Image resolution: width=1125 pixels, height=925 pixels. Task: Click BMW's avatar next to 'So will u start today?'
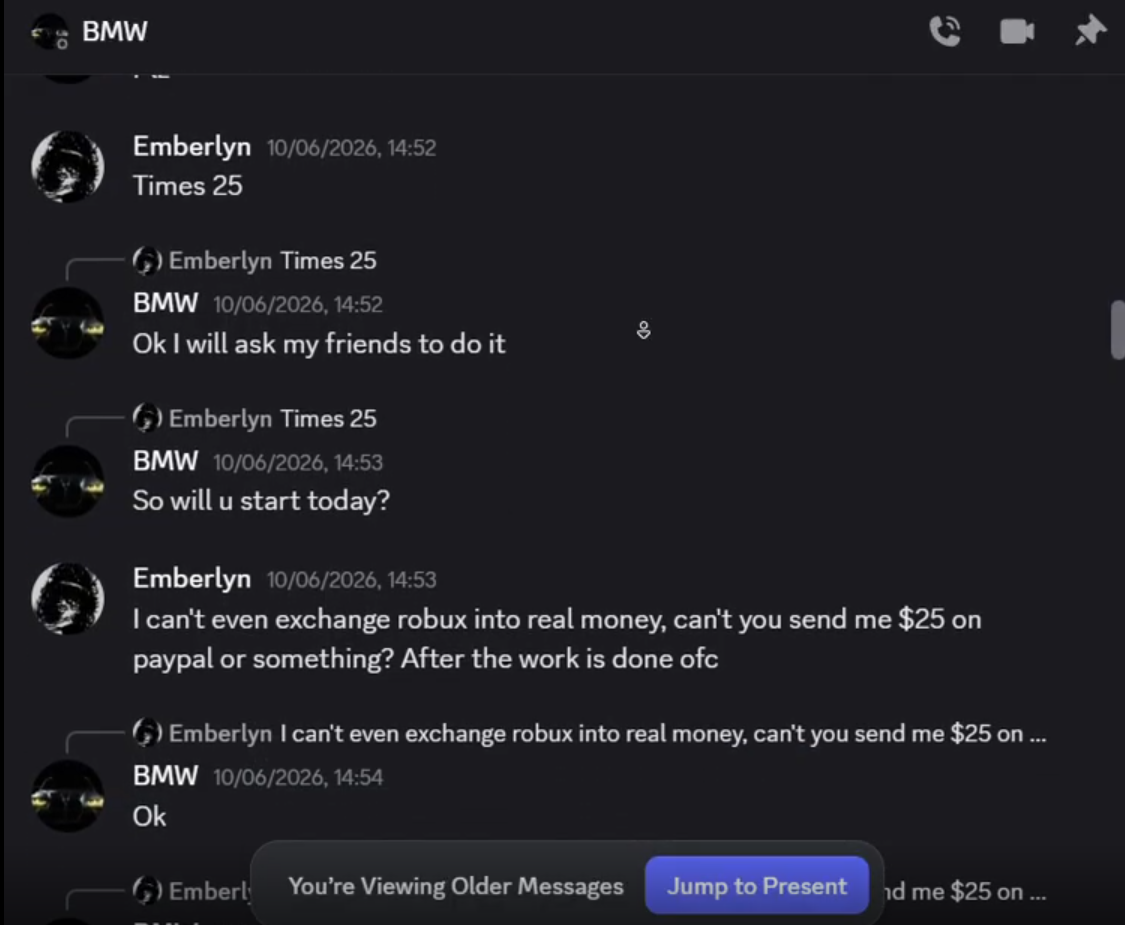[67, 481]
